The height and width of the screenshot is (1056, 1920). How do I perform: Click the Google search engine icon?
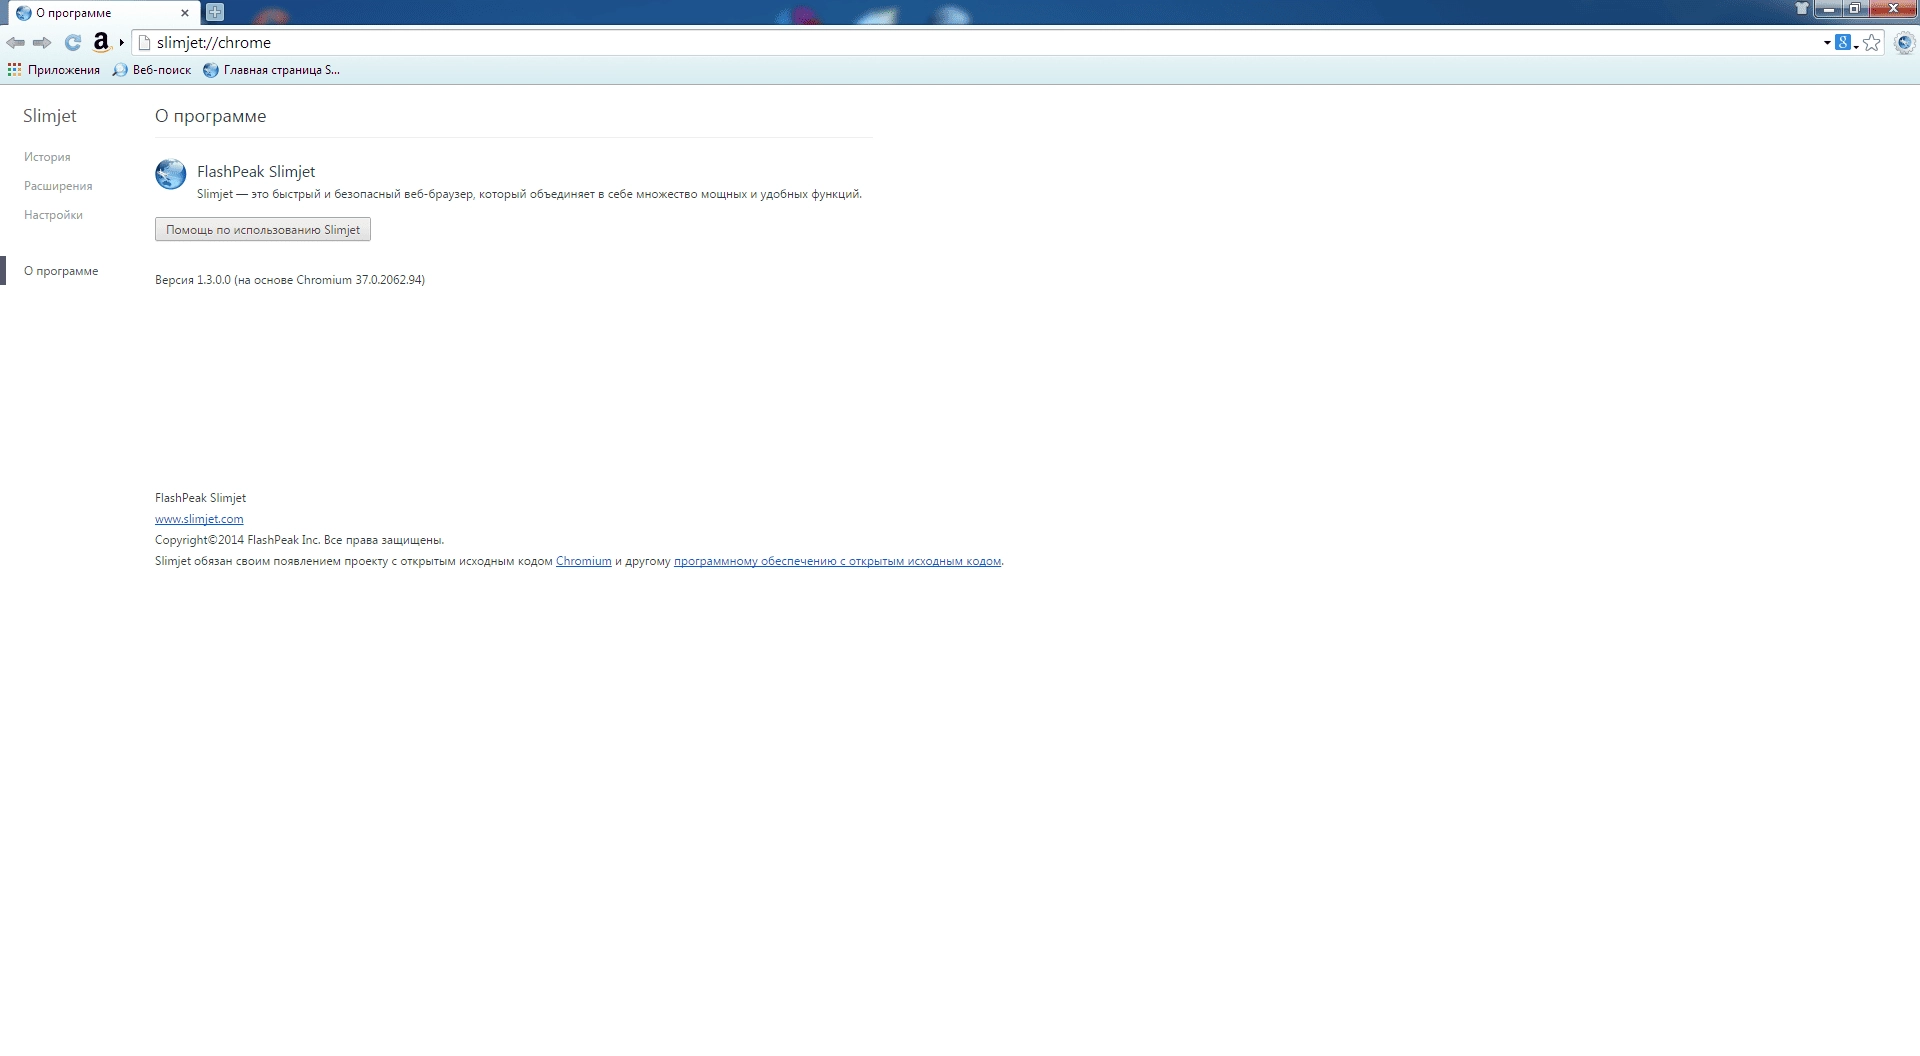pos(1842,42)
